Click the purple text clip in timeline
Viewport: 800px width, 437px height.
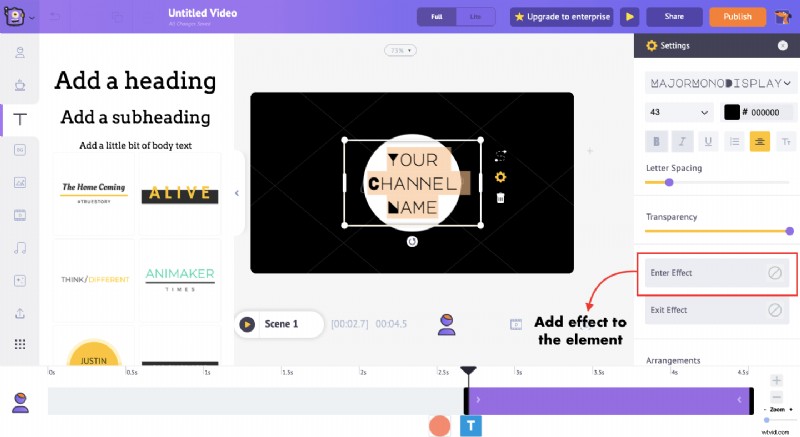point(609,401)
